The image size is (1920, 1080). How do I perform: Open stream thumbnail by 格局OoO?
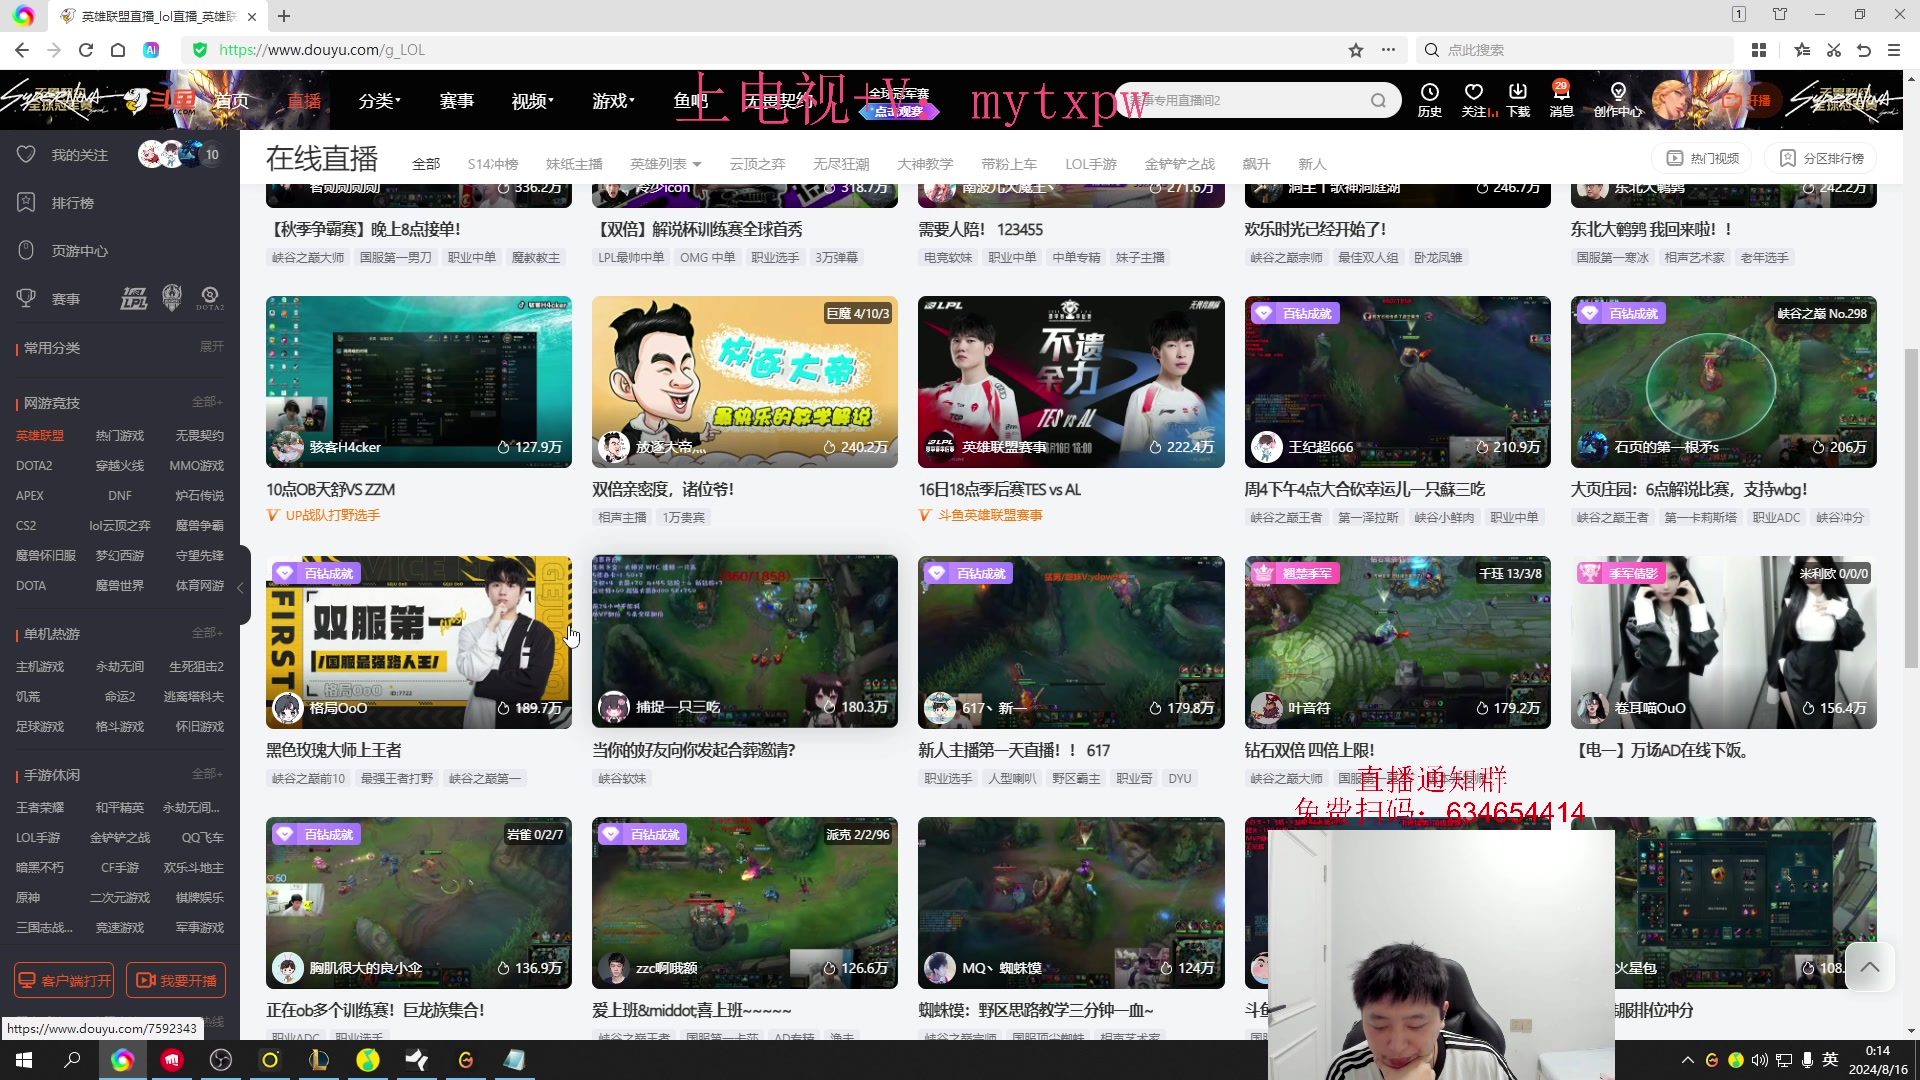pos(419,642)
